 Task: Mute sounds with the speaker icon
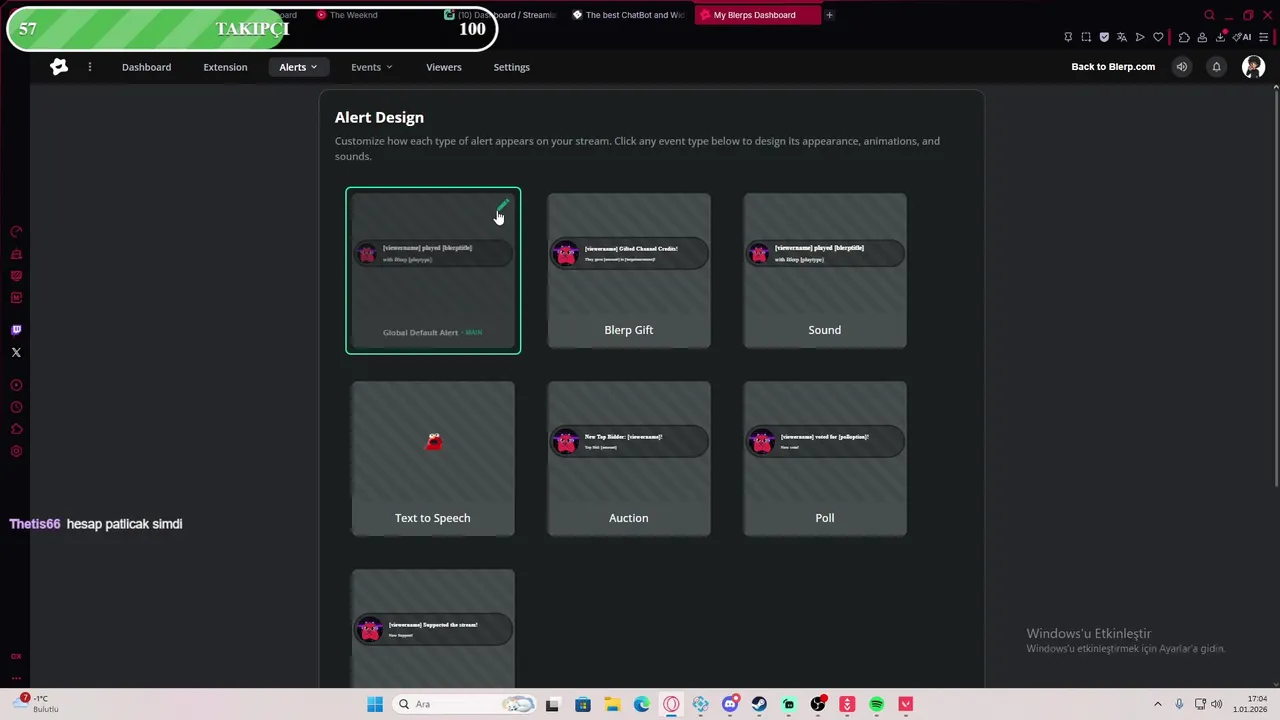click(x=1182, y=67)
